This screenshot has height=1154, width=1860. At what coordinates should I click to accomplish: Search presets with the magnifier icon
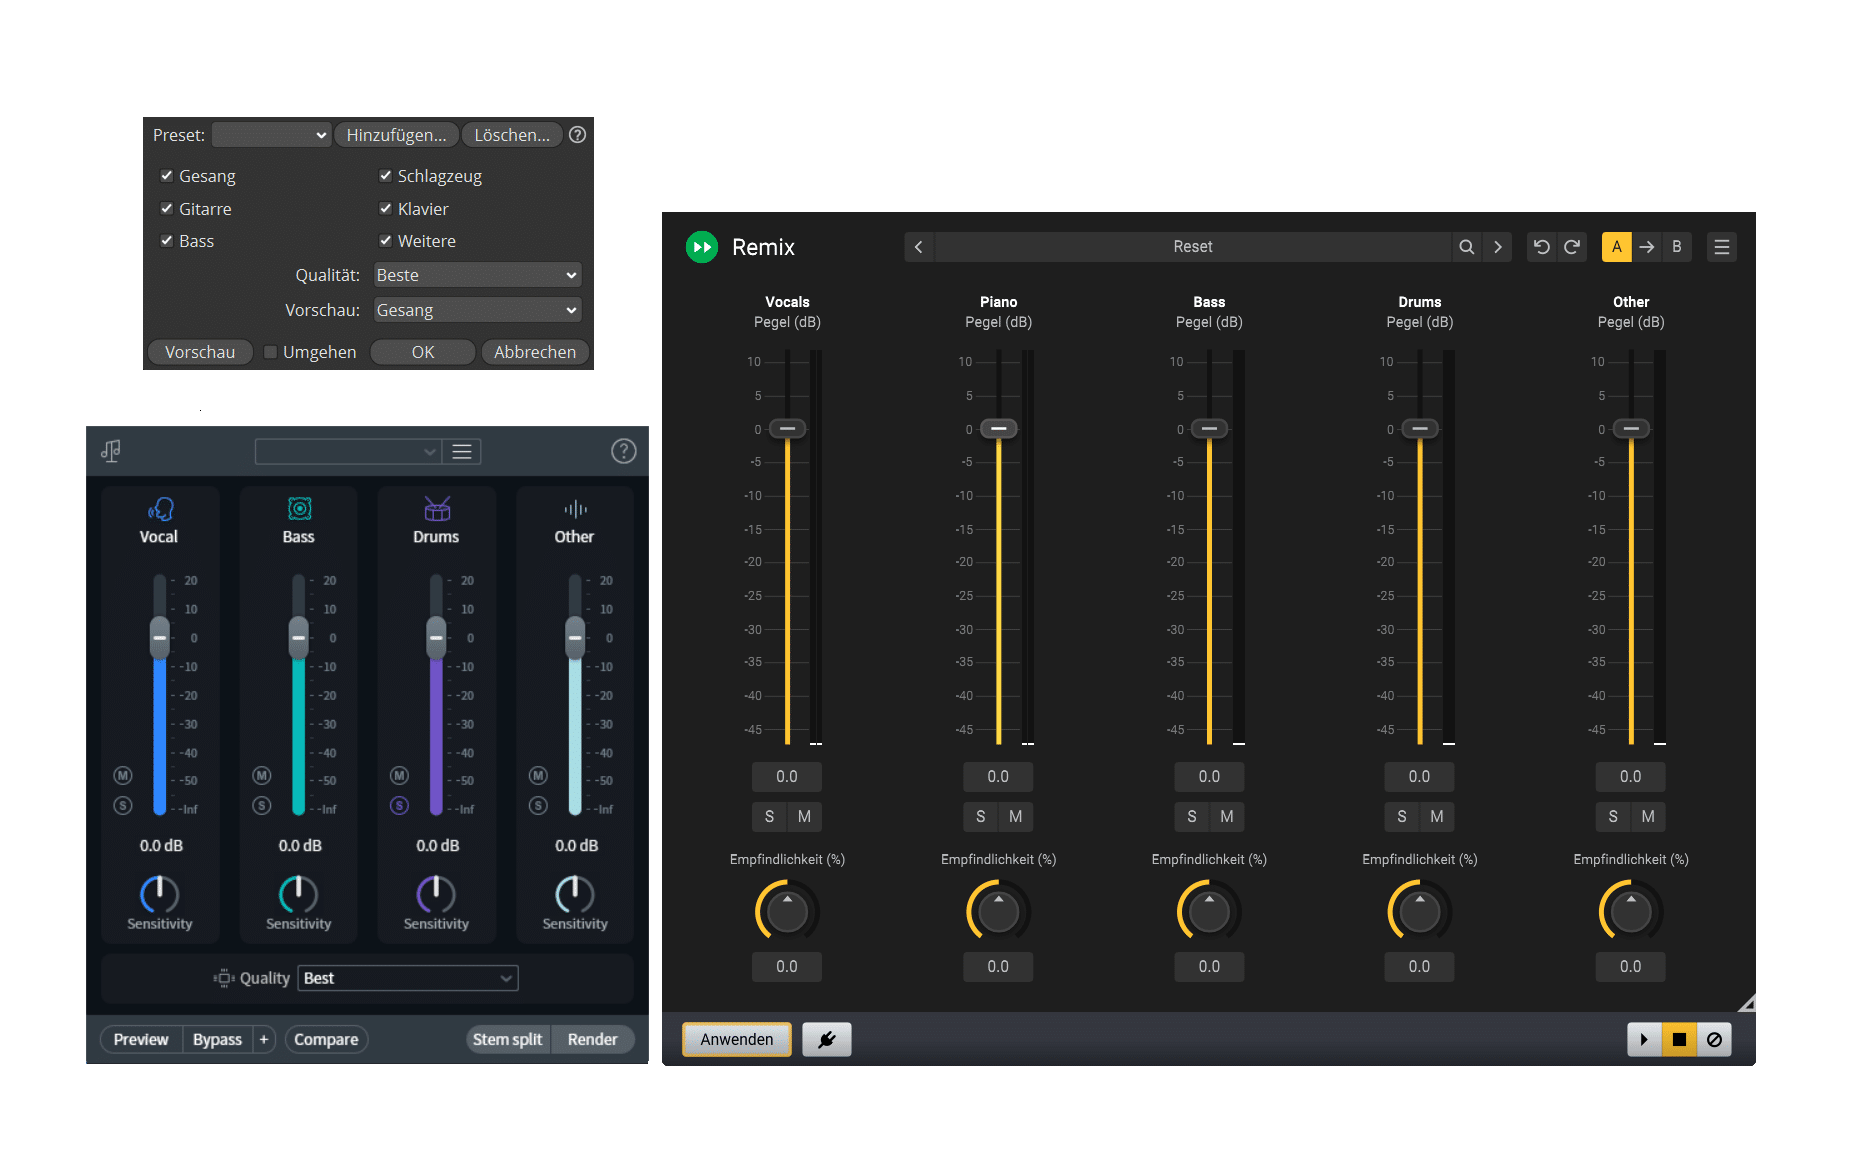pyautogui.click(x=1466, y=247)
